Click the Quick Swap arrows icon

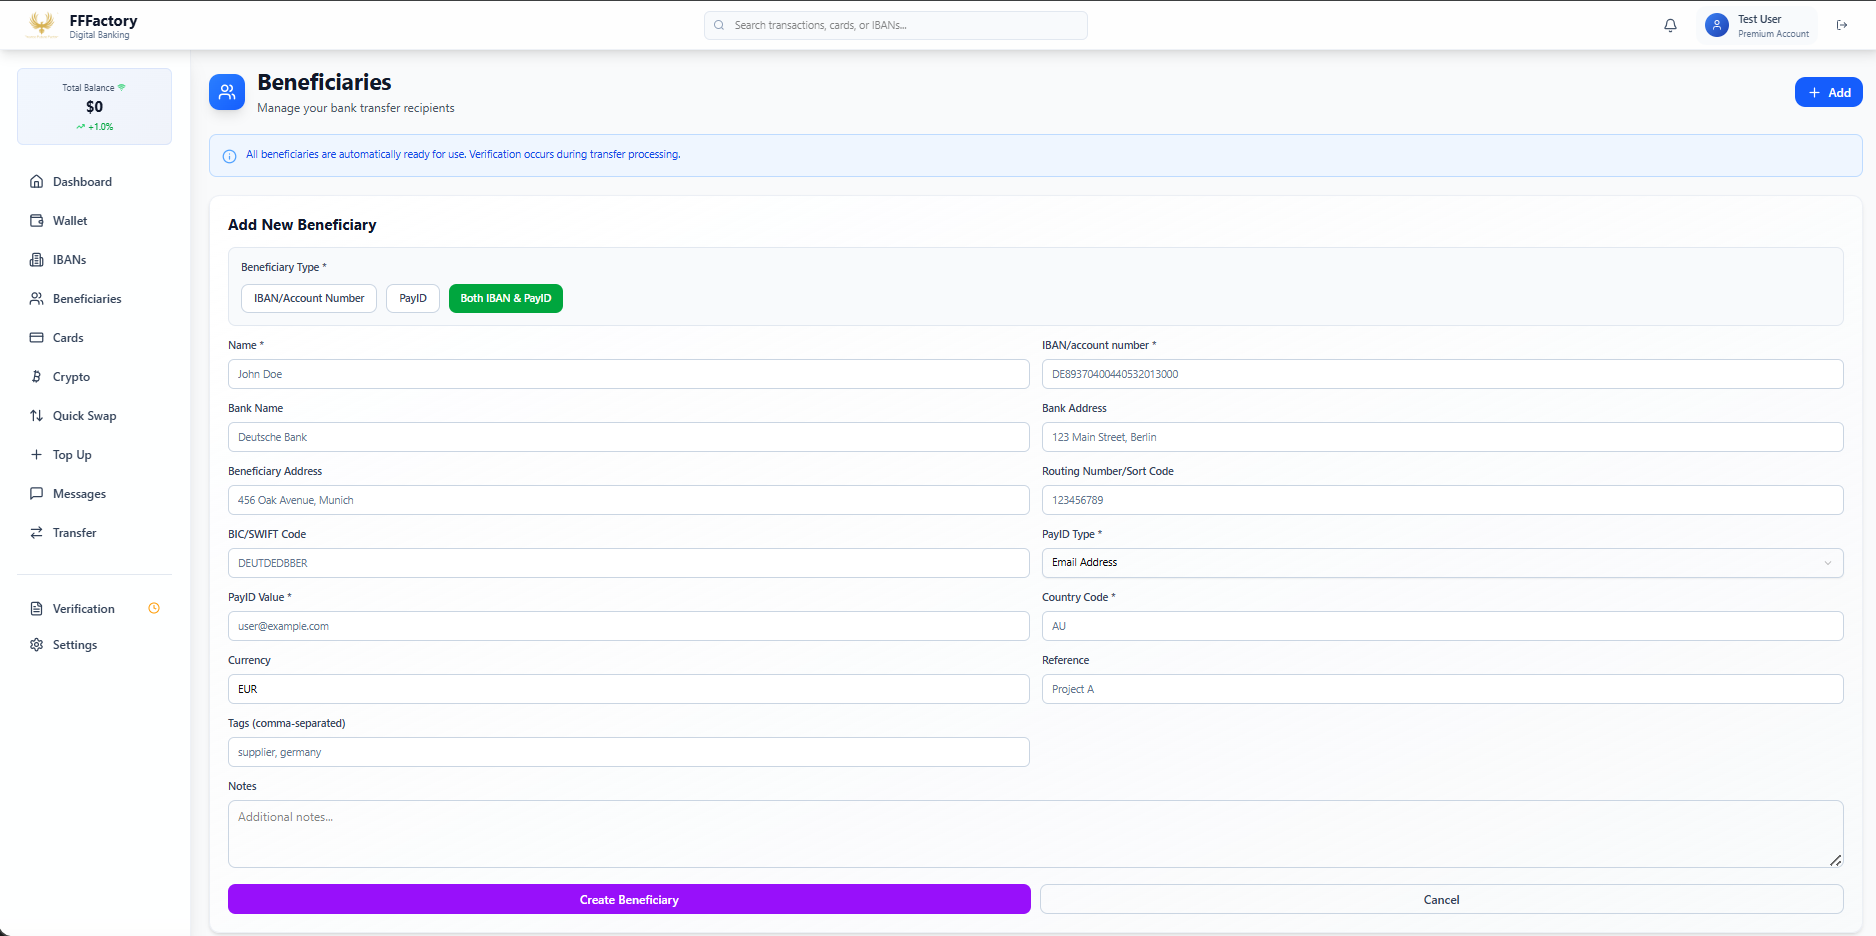click(37, 416)
